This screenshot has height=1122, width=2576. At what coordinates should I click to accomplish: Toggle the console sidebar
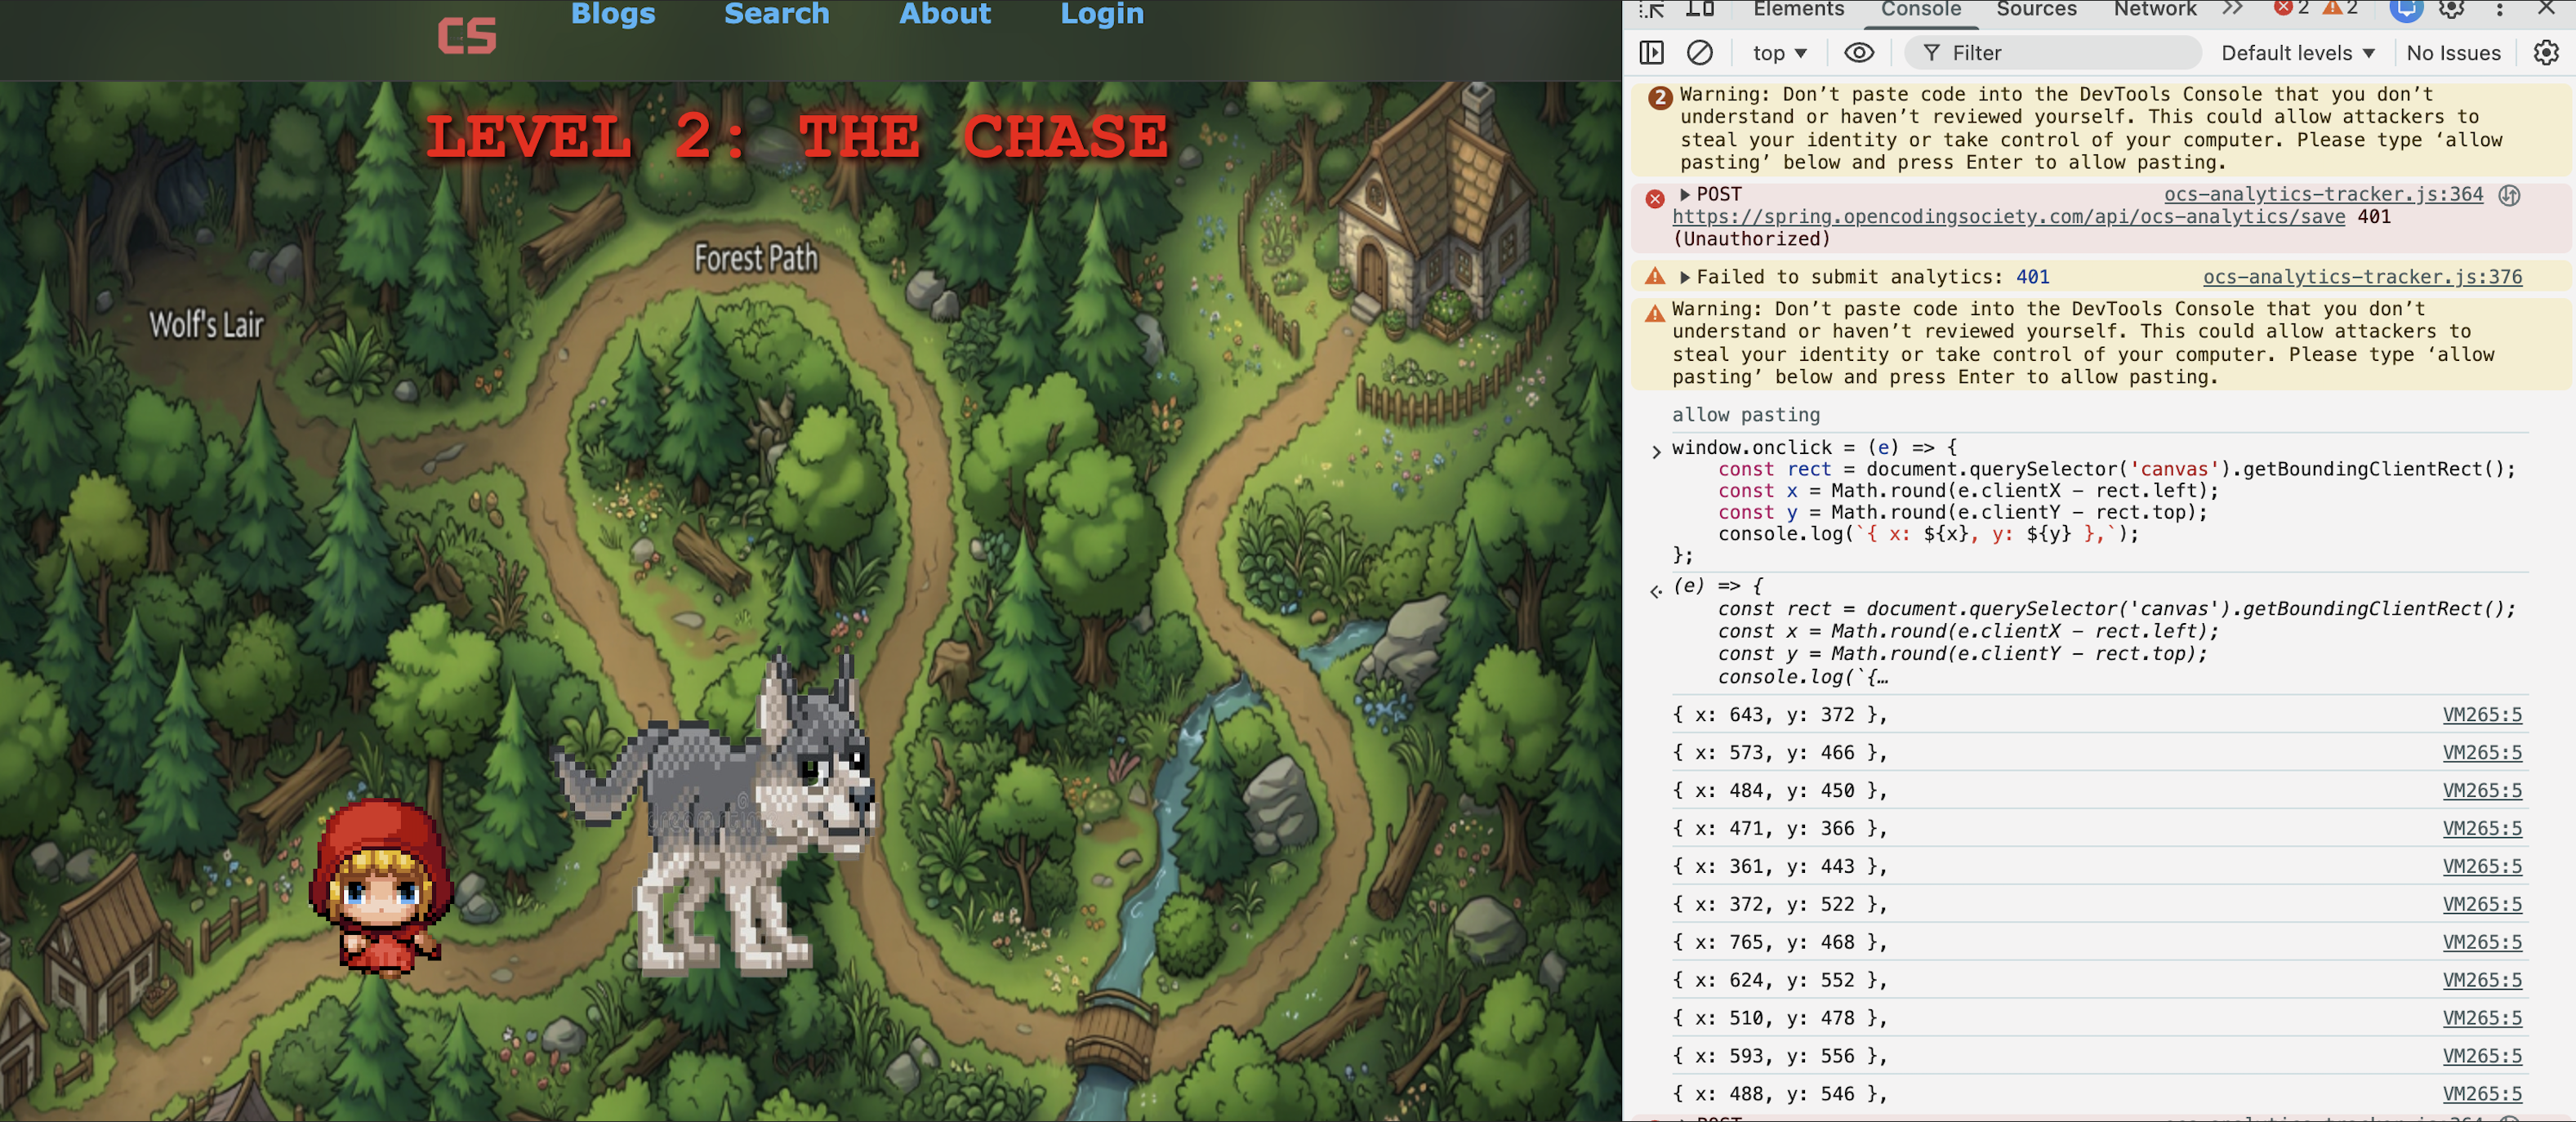point(1651,52)
